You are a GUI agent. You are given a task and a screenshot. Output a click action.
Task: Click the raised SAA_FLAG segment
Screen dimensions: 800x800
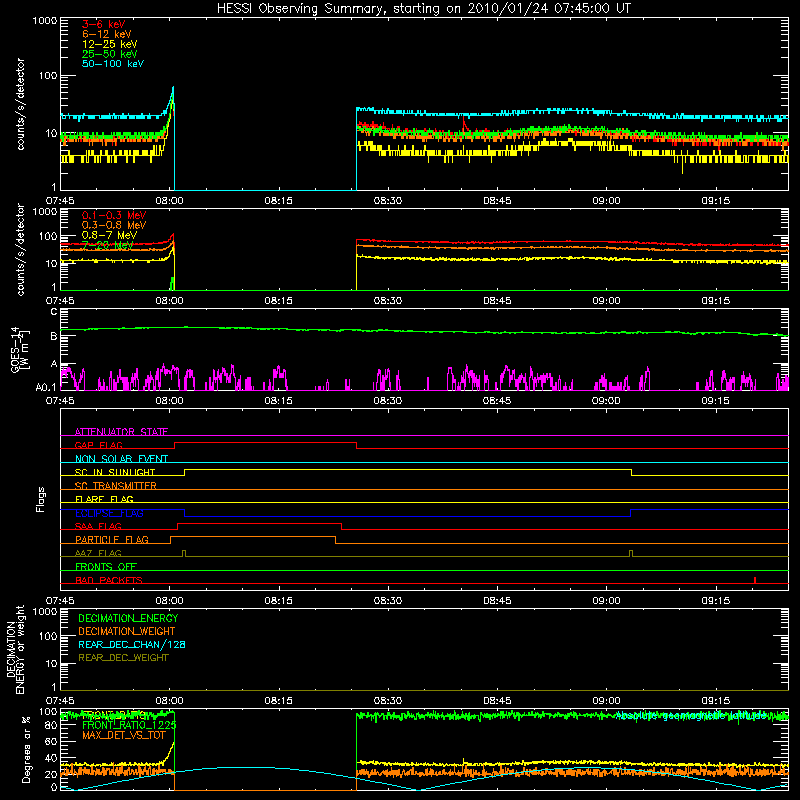[260, 523]
